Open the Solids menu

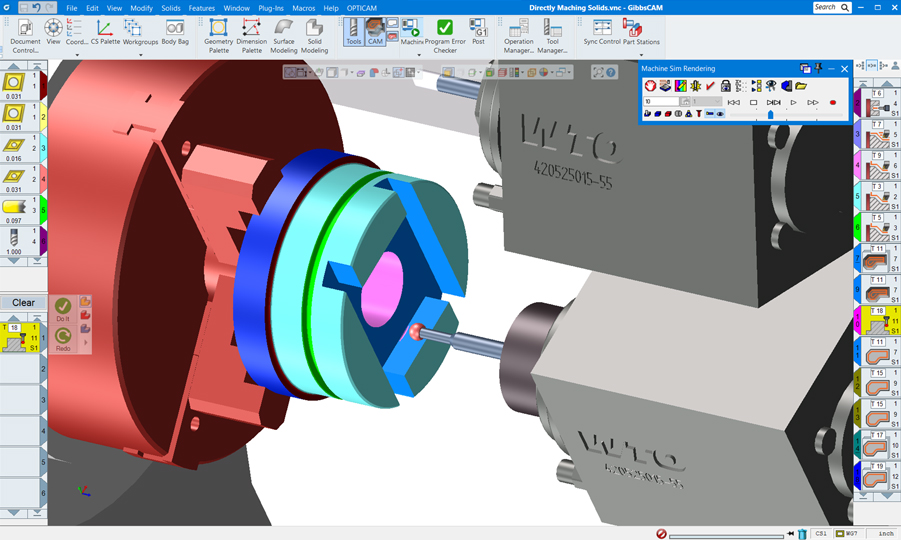click(x=171, y=8)
